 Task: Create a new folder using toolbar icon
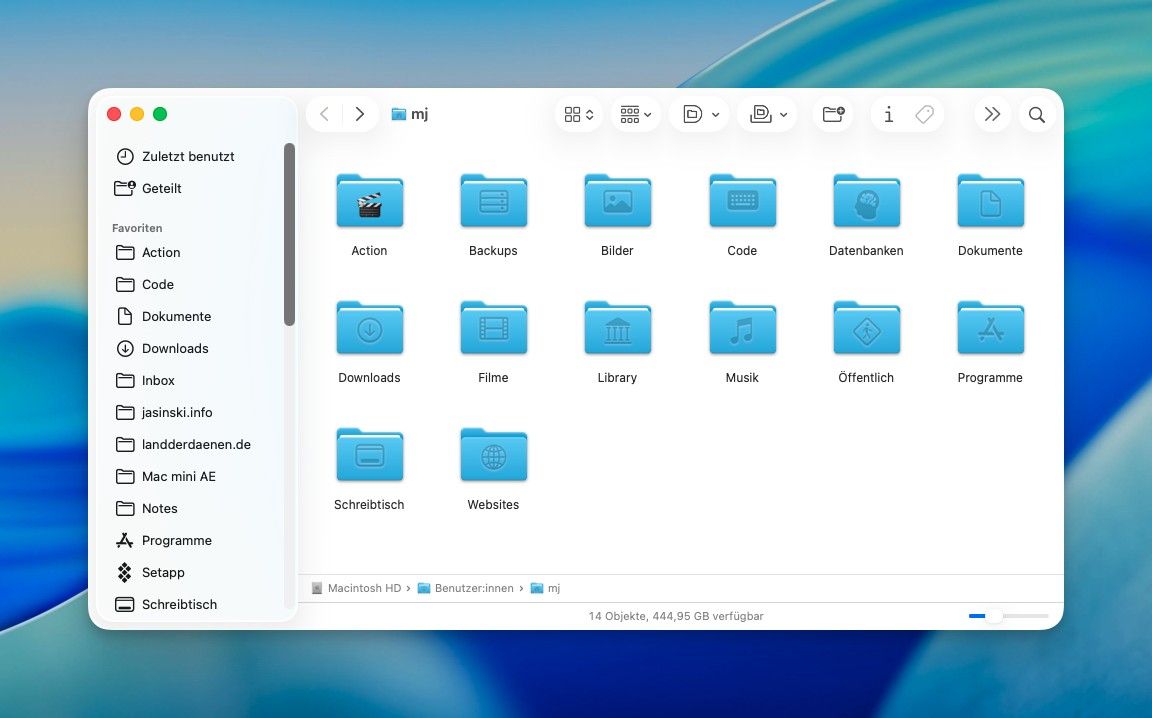tap(833, 115)
